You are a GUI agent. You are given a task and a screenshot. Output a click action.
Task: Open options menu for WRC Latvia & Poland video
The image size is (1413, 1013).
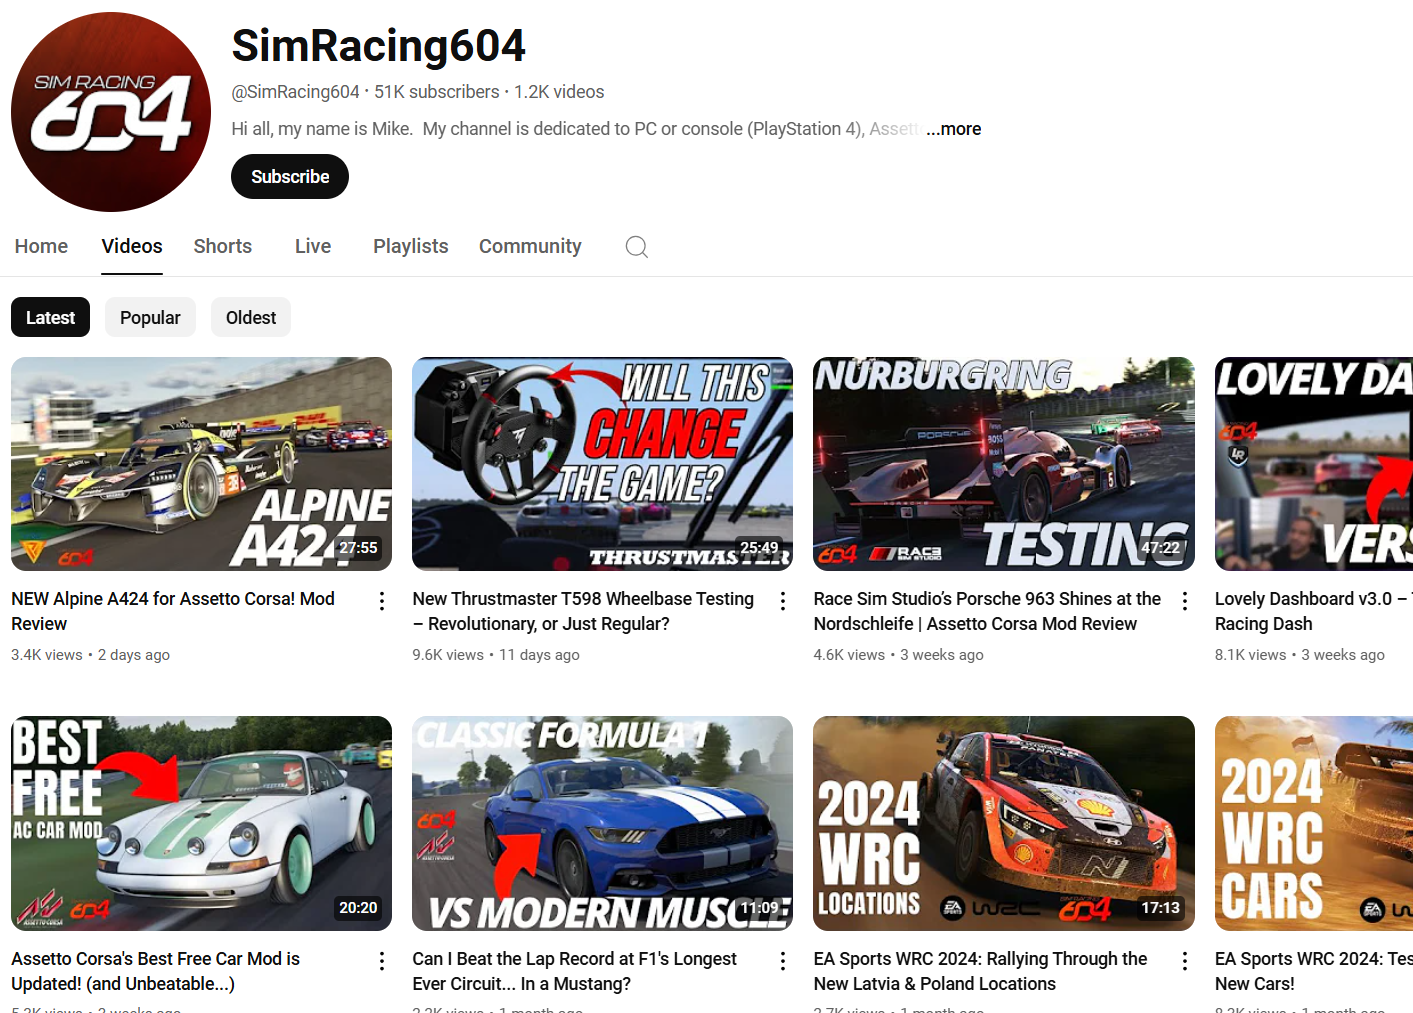click(x=1185, y=961)
